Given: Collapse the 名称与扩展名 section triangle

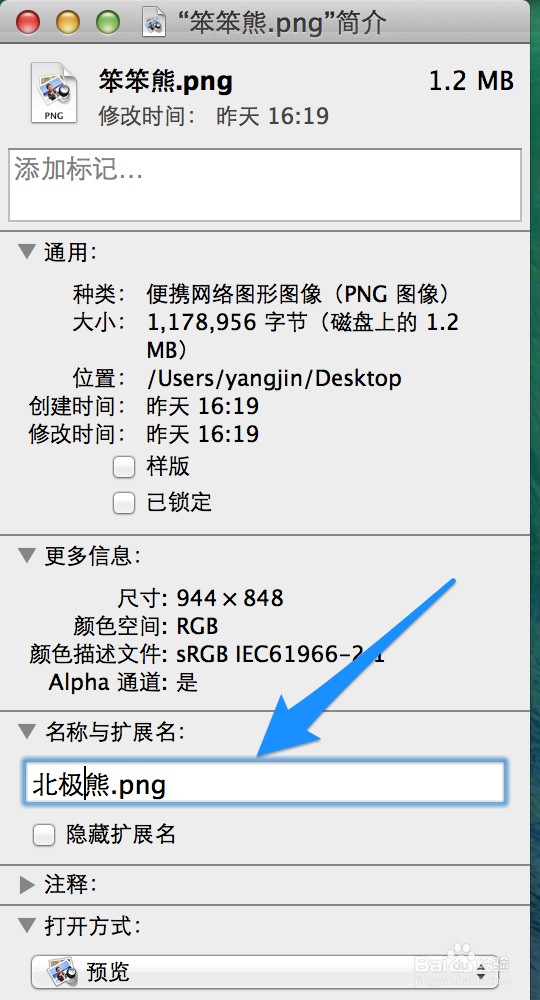Looking at the screenshot, I should point(27,731).
